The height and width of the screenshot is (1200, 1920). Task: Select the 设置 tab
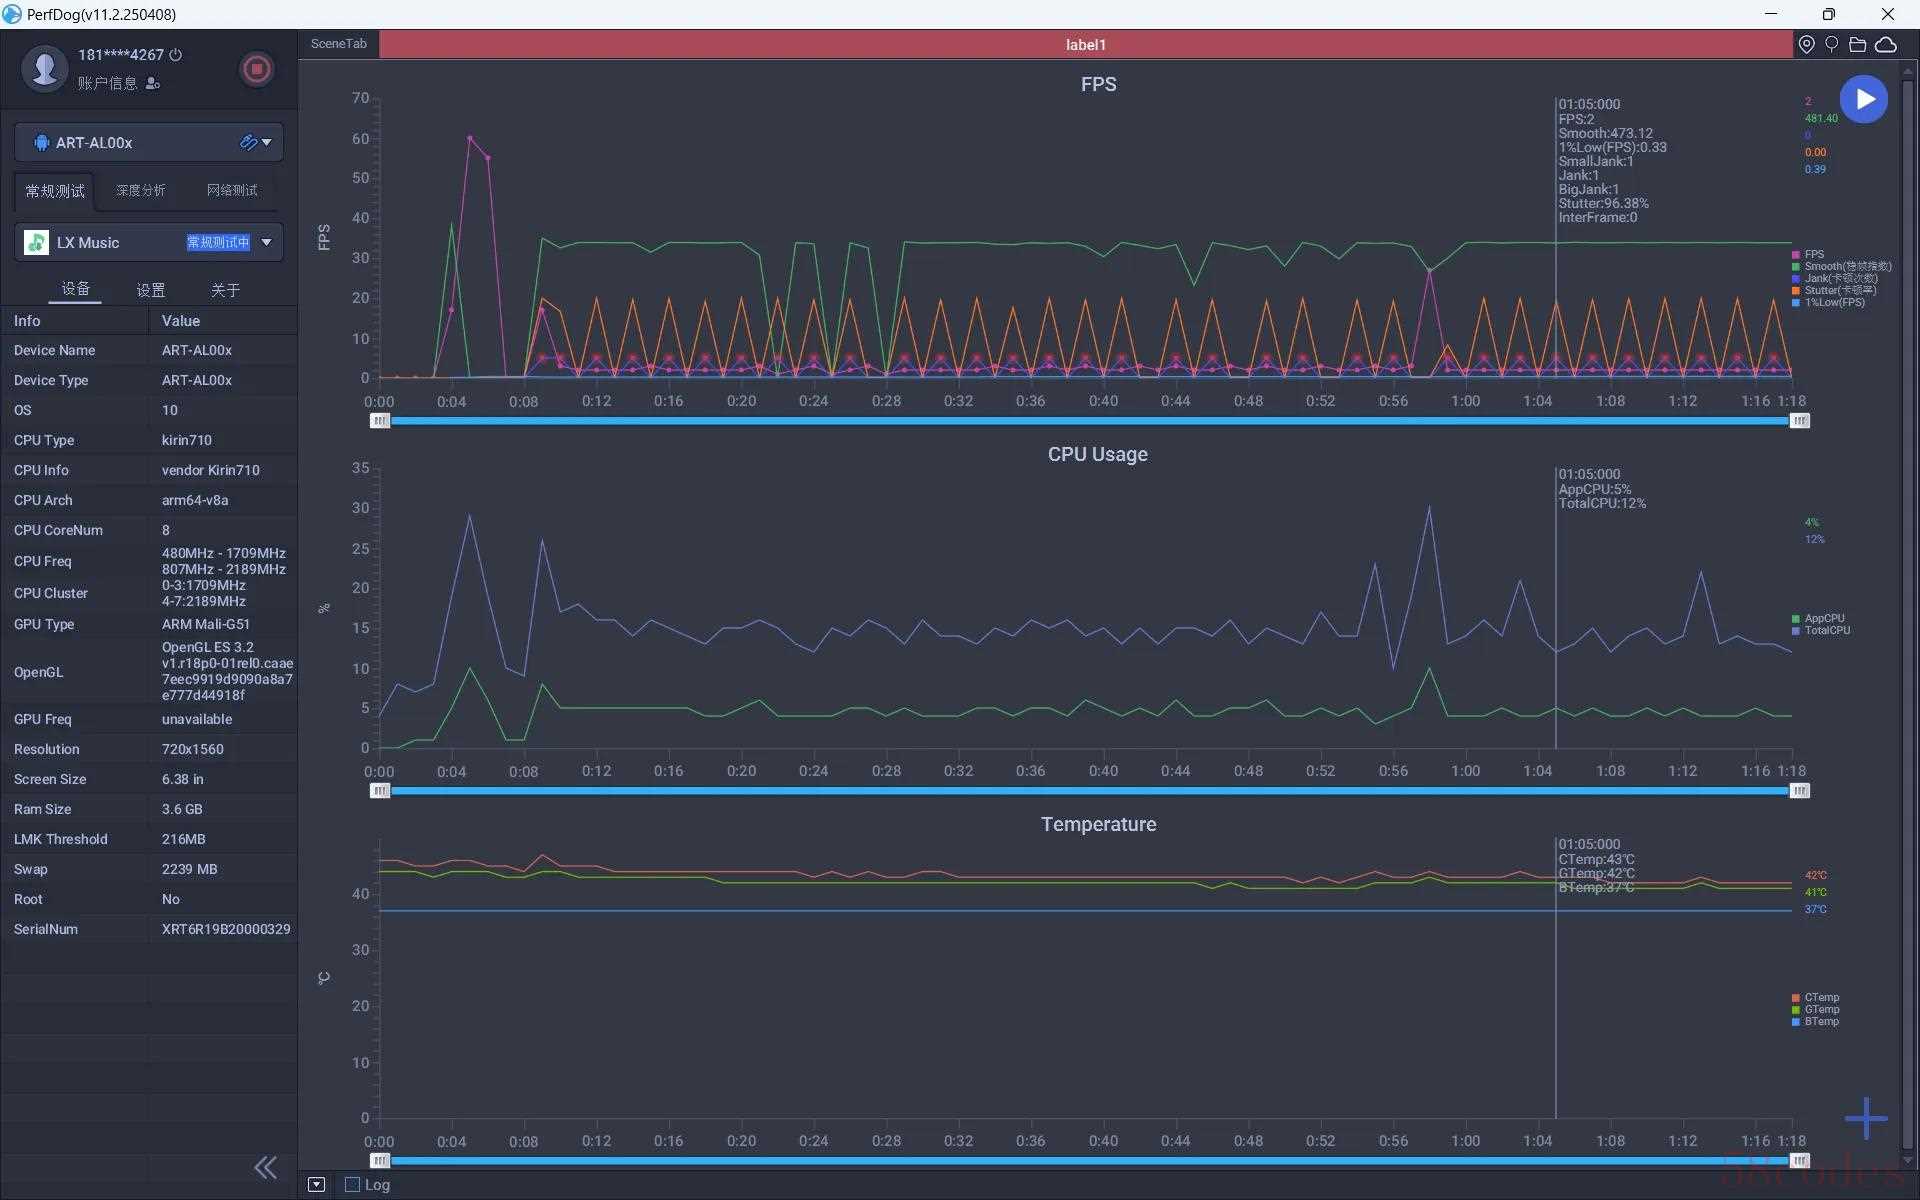tap(151, 290)
